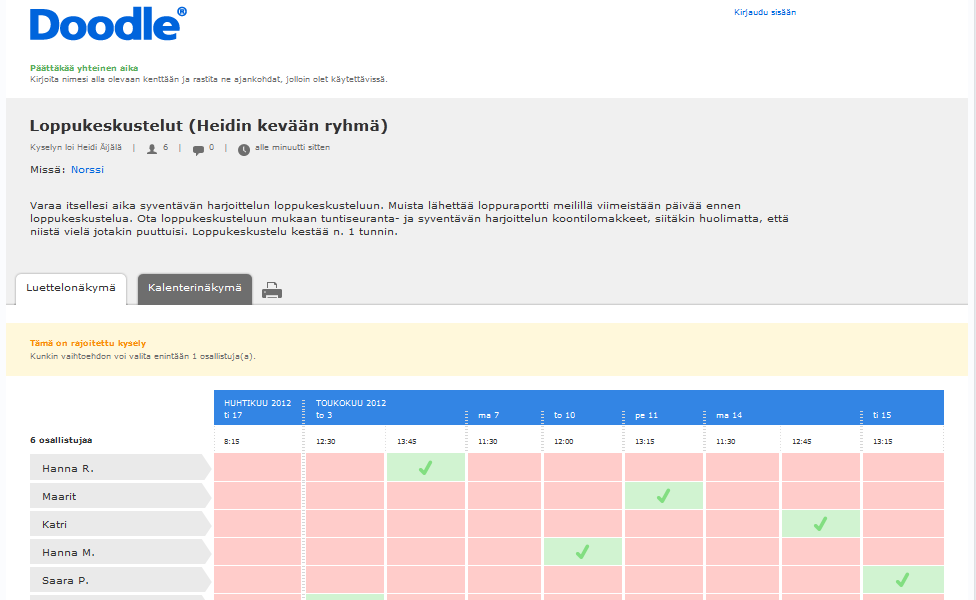Click the 13:45 time slot label
Image resolution: width=976 pixels, height=600 pixels.
click(406, 441)
